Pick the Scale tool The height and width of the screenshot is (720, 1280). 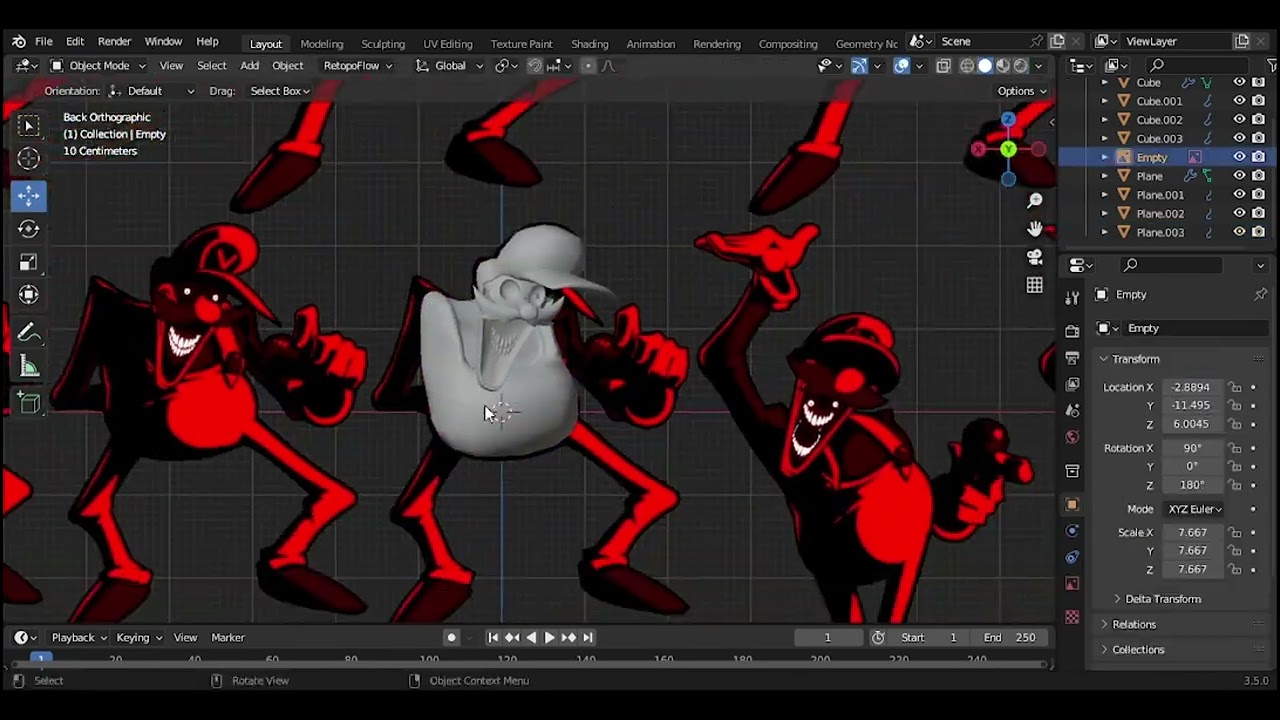28,262
